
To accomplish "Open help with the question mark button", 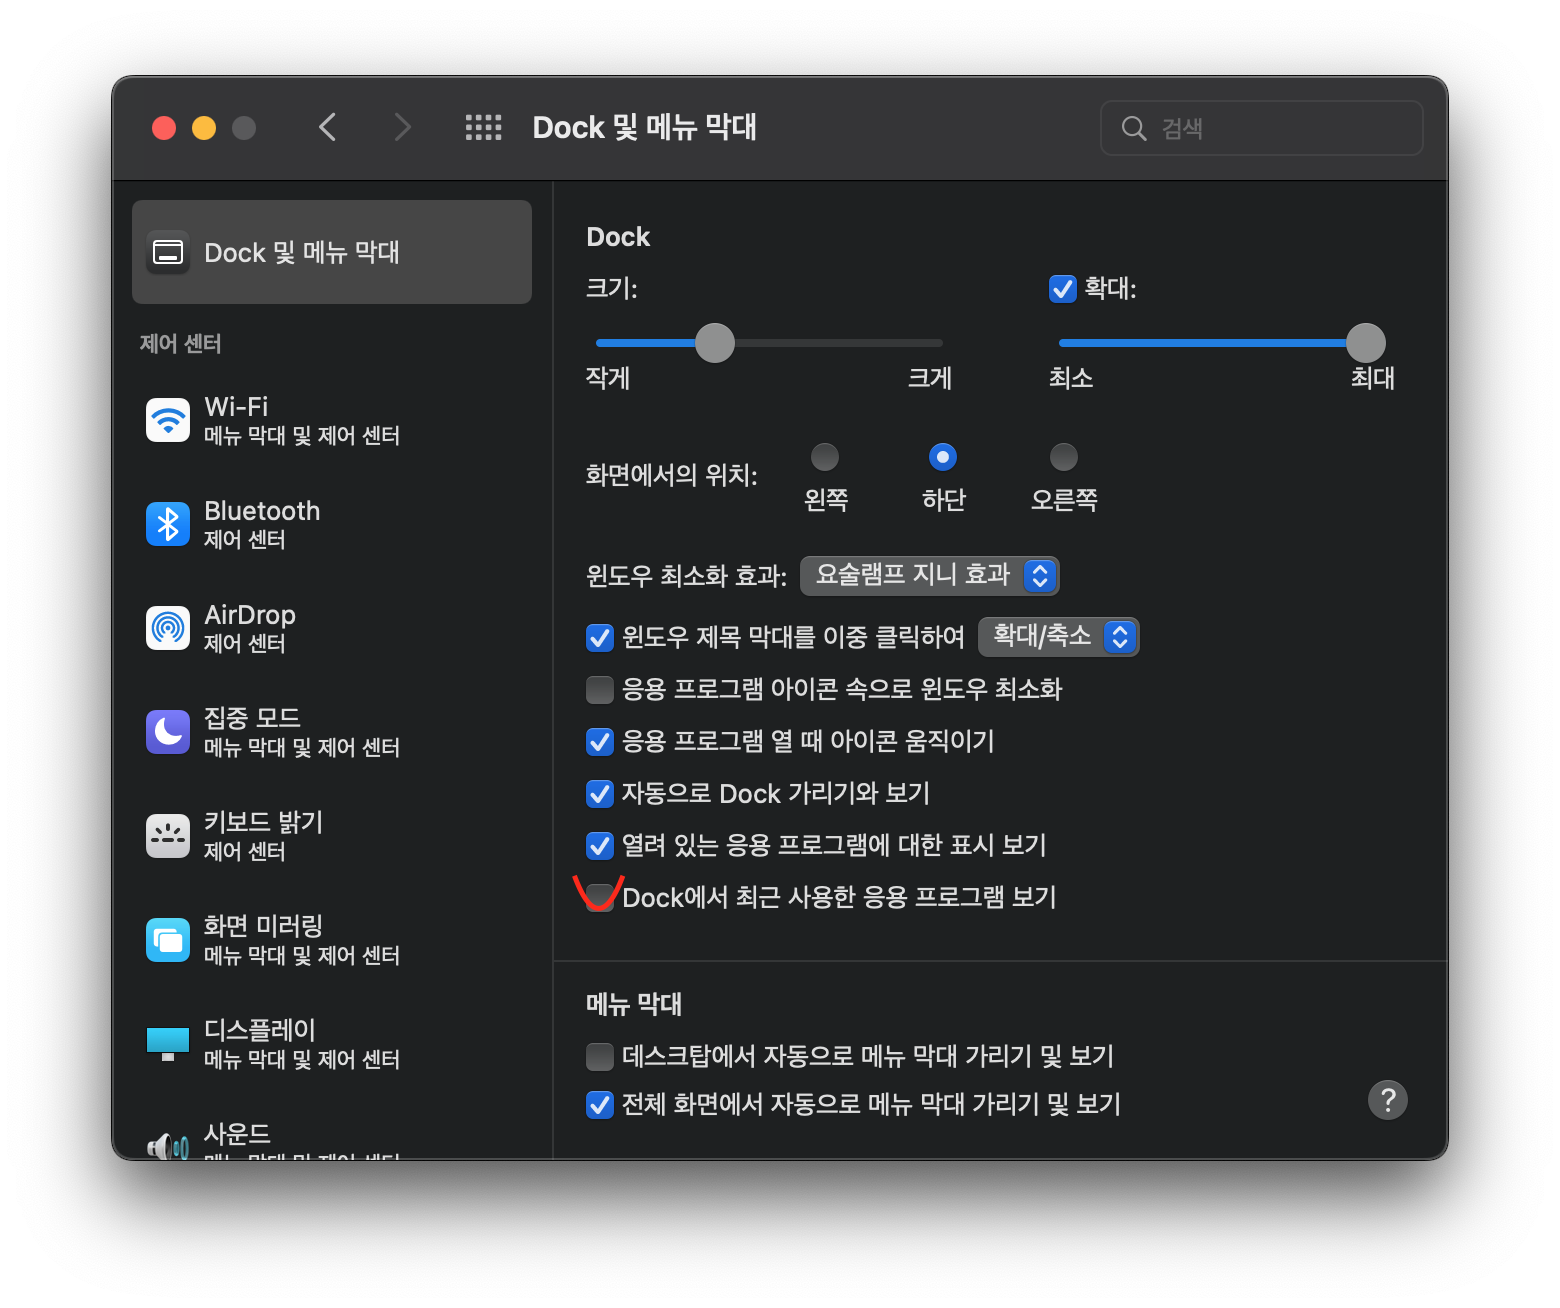I will pyautogui.click(x=1388, y=1100).
